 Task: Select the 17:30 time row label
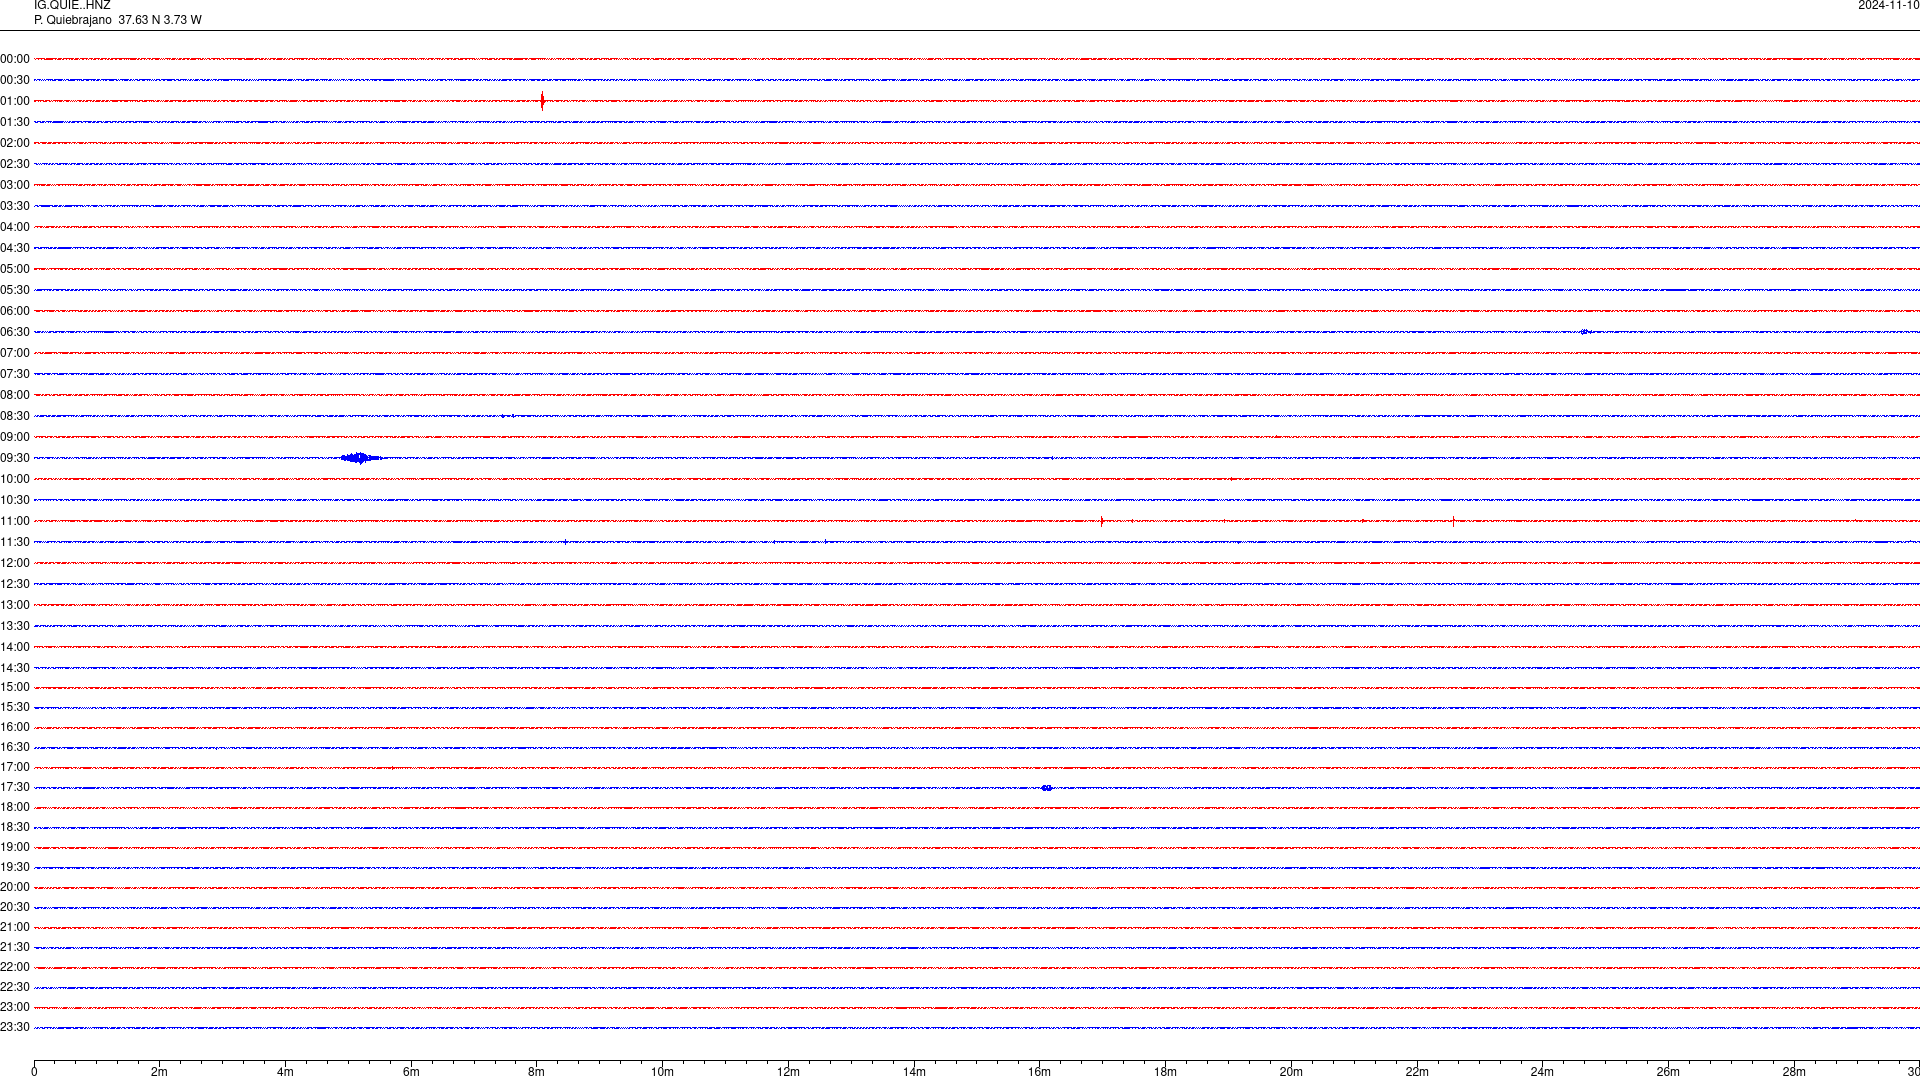15,787
